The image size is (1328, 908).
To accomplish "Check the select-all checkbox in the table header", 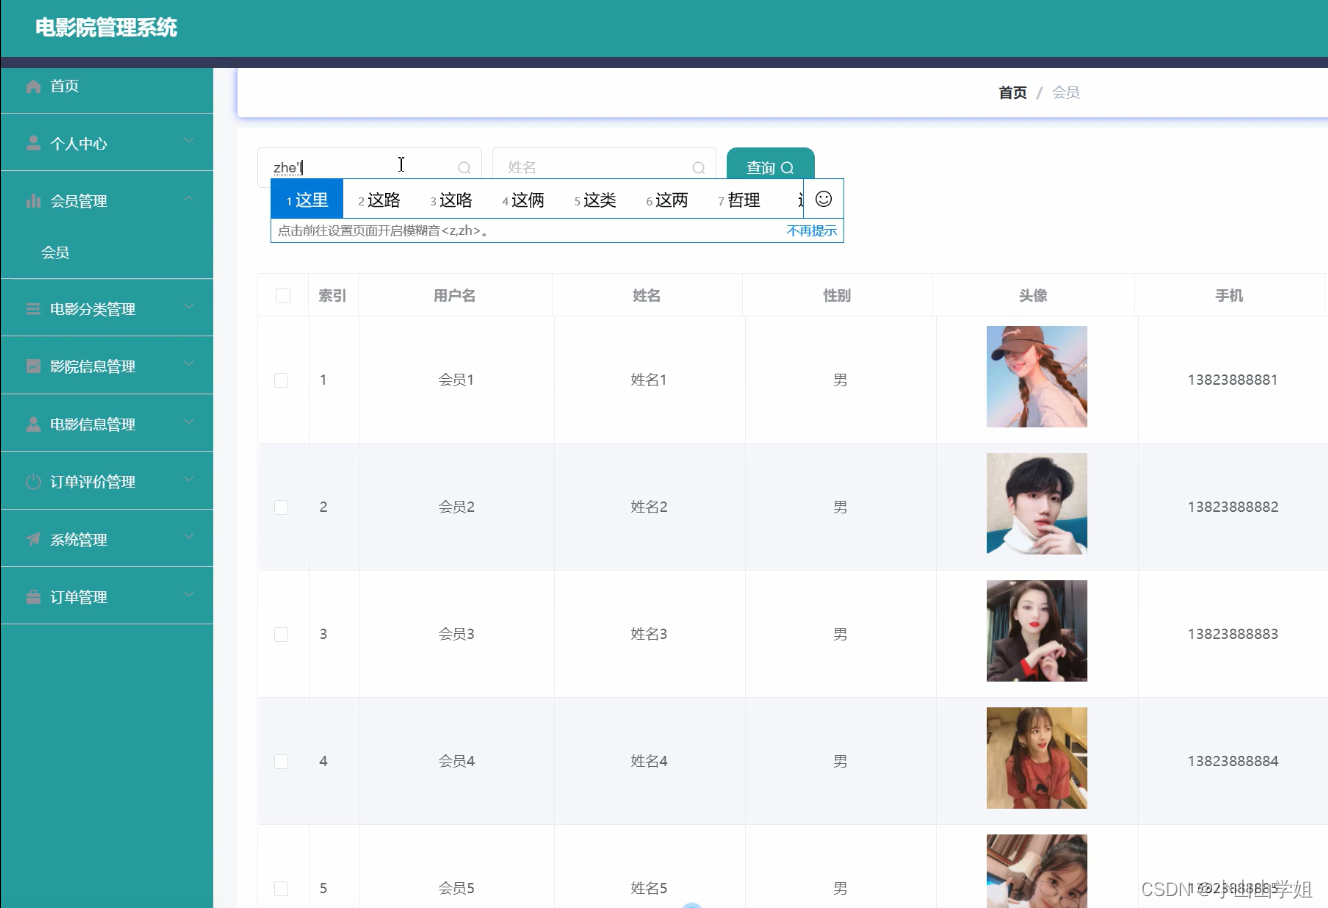I will pyautogui.click(x=281, y=295).
